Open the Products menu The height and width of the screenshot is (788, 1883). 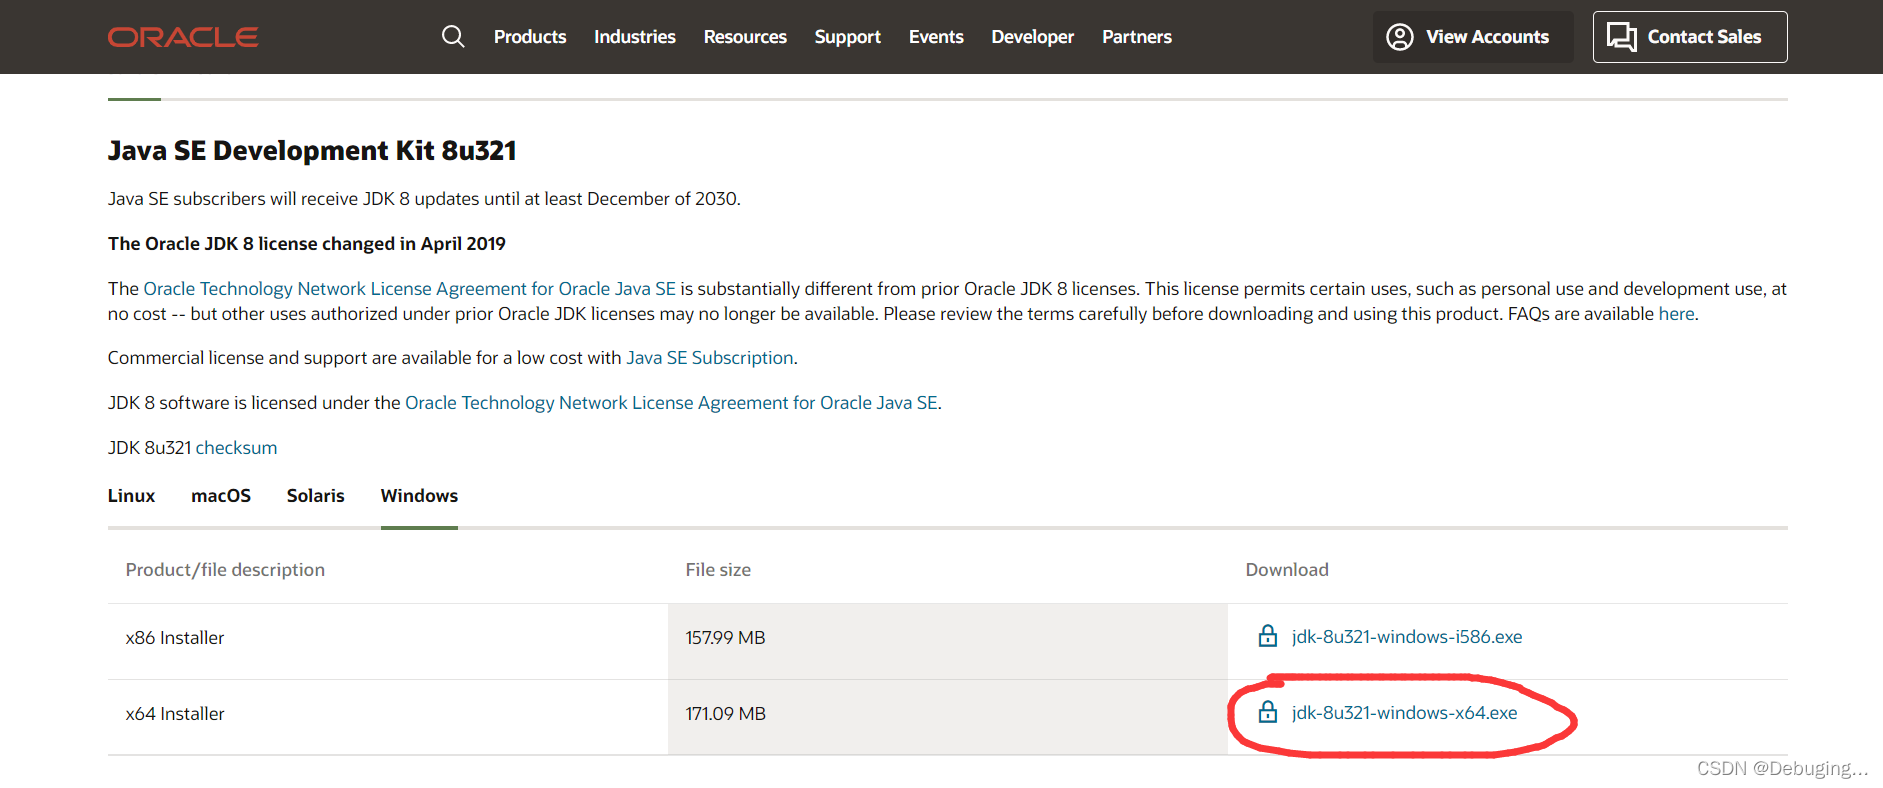[530, 37]
